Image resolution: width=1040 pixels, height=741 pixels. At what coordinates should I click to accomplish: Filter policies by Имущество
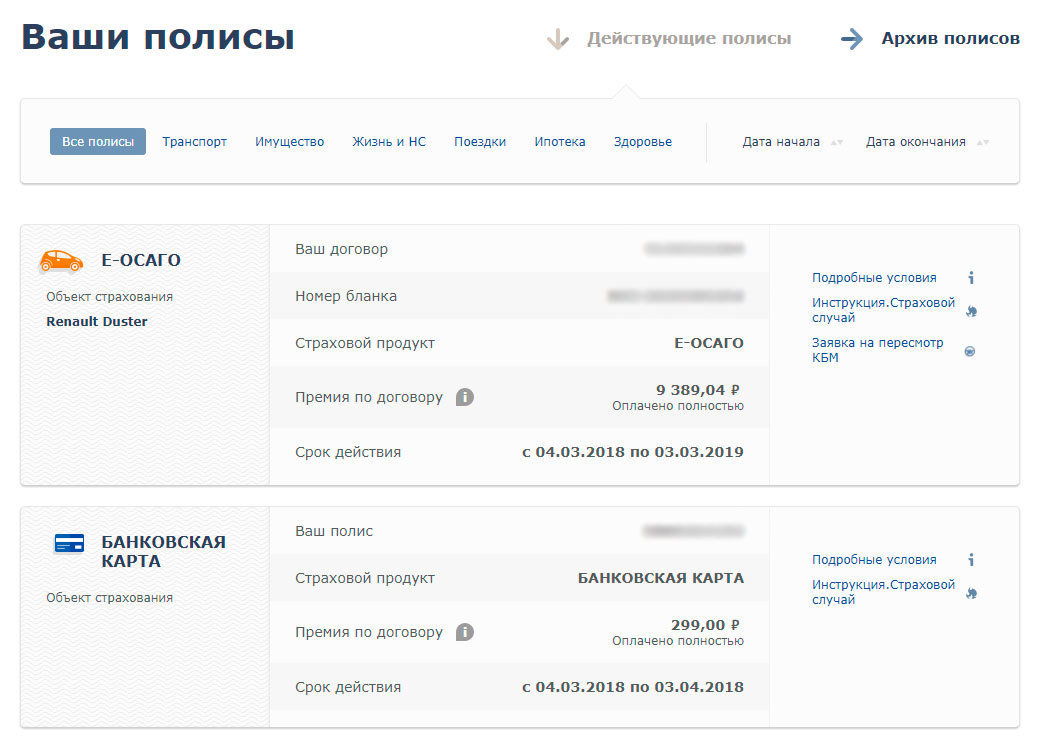point(289,141)
